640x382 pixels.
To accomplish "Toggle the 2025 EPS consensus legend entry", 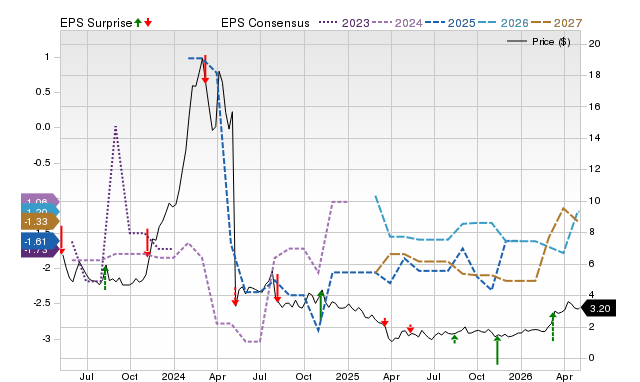I will coord(450,23).
